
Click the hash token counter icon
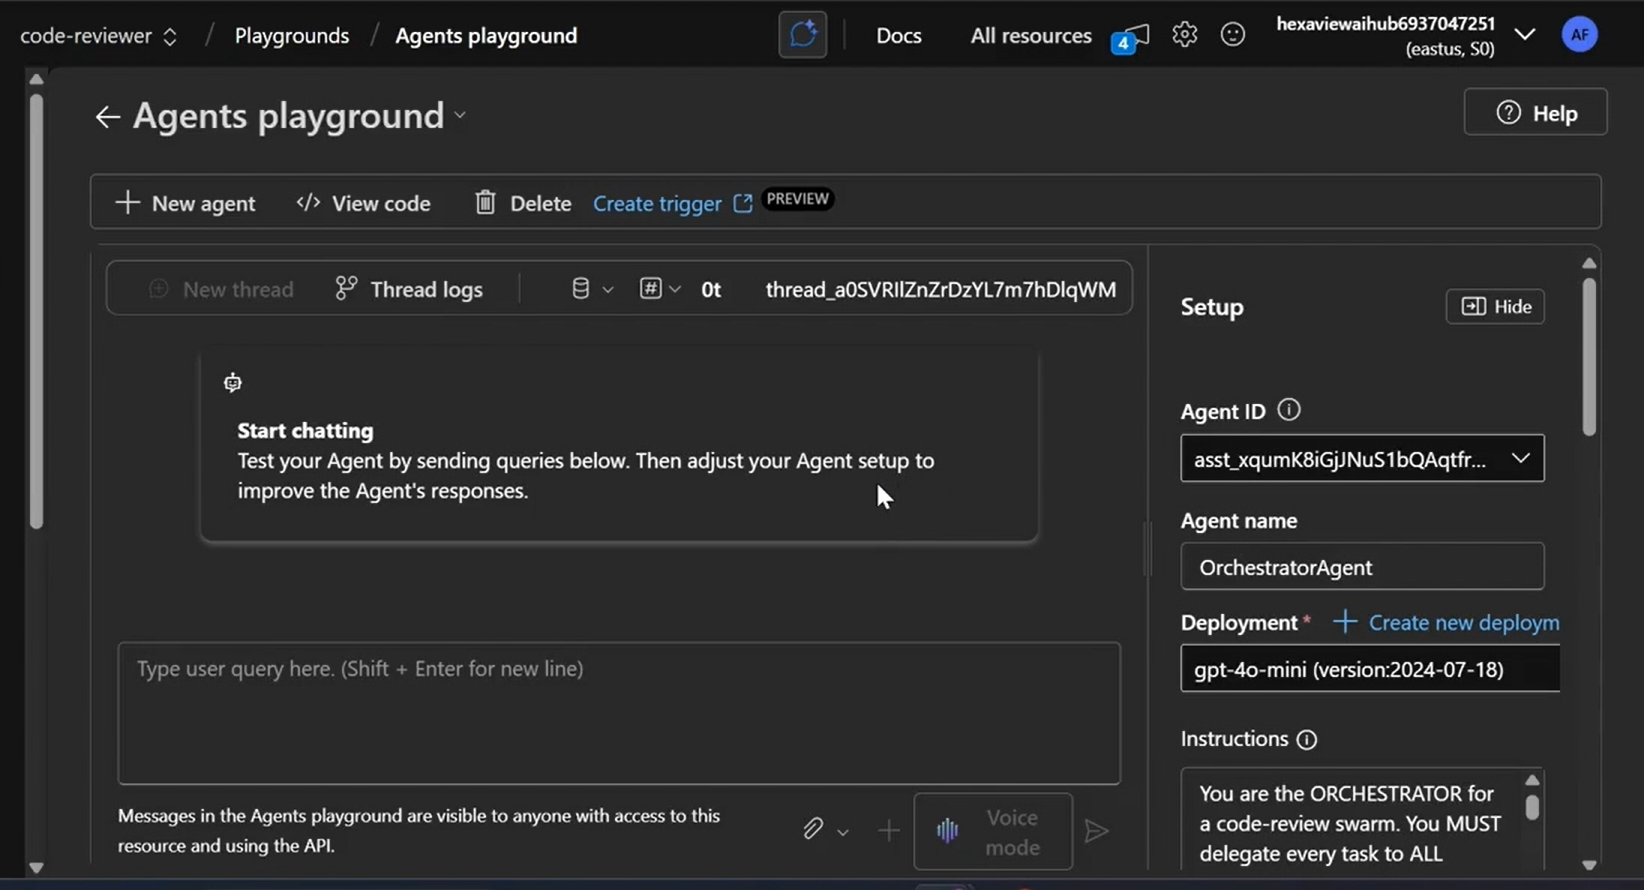pyautogui.click(x=651, y=289)
